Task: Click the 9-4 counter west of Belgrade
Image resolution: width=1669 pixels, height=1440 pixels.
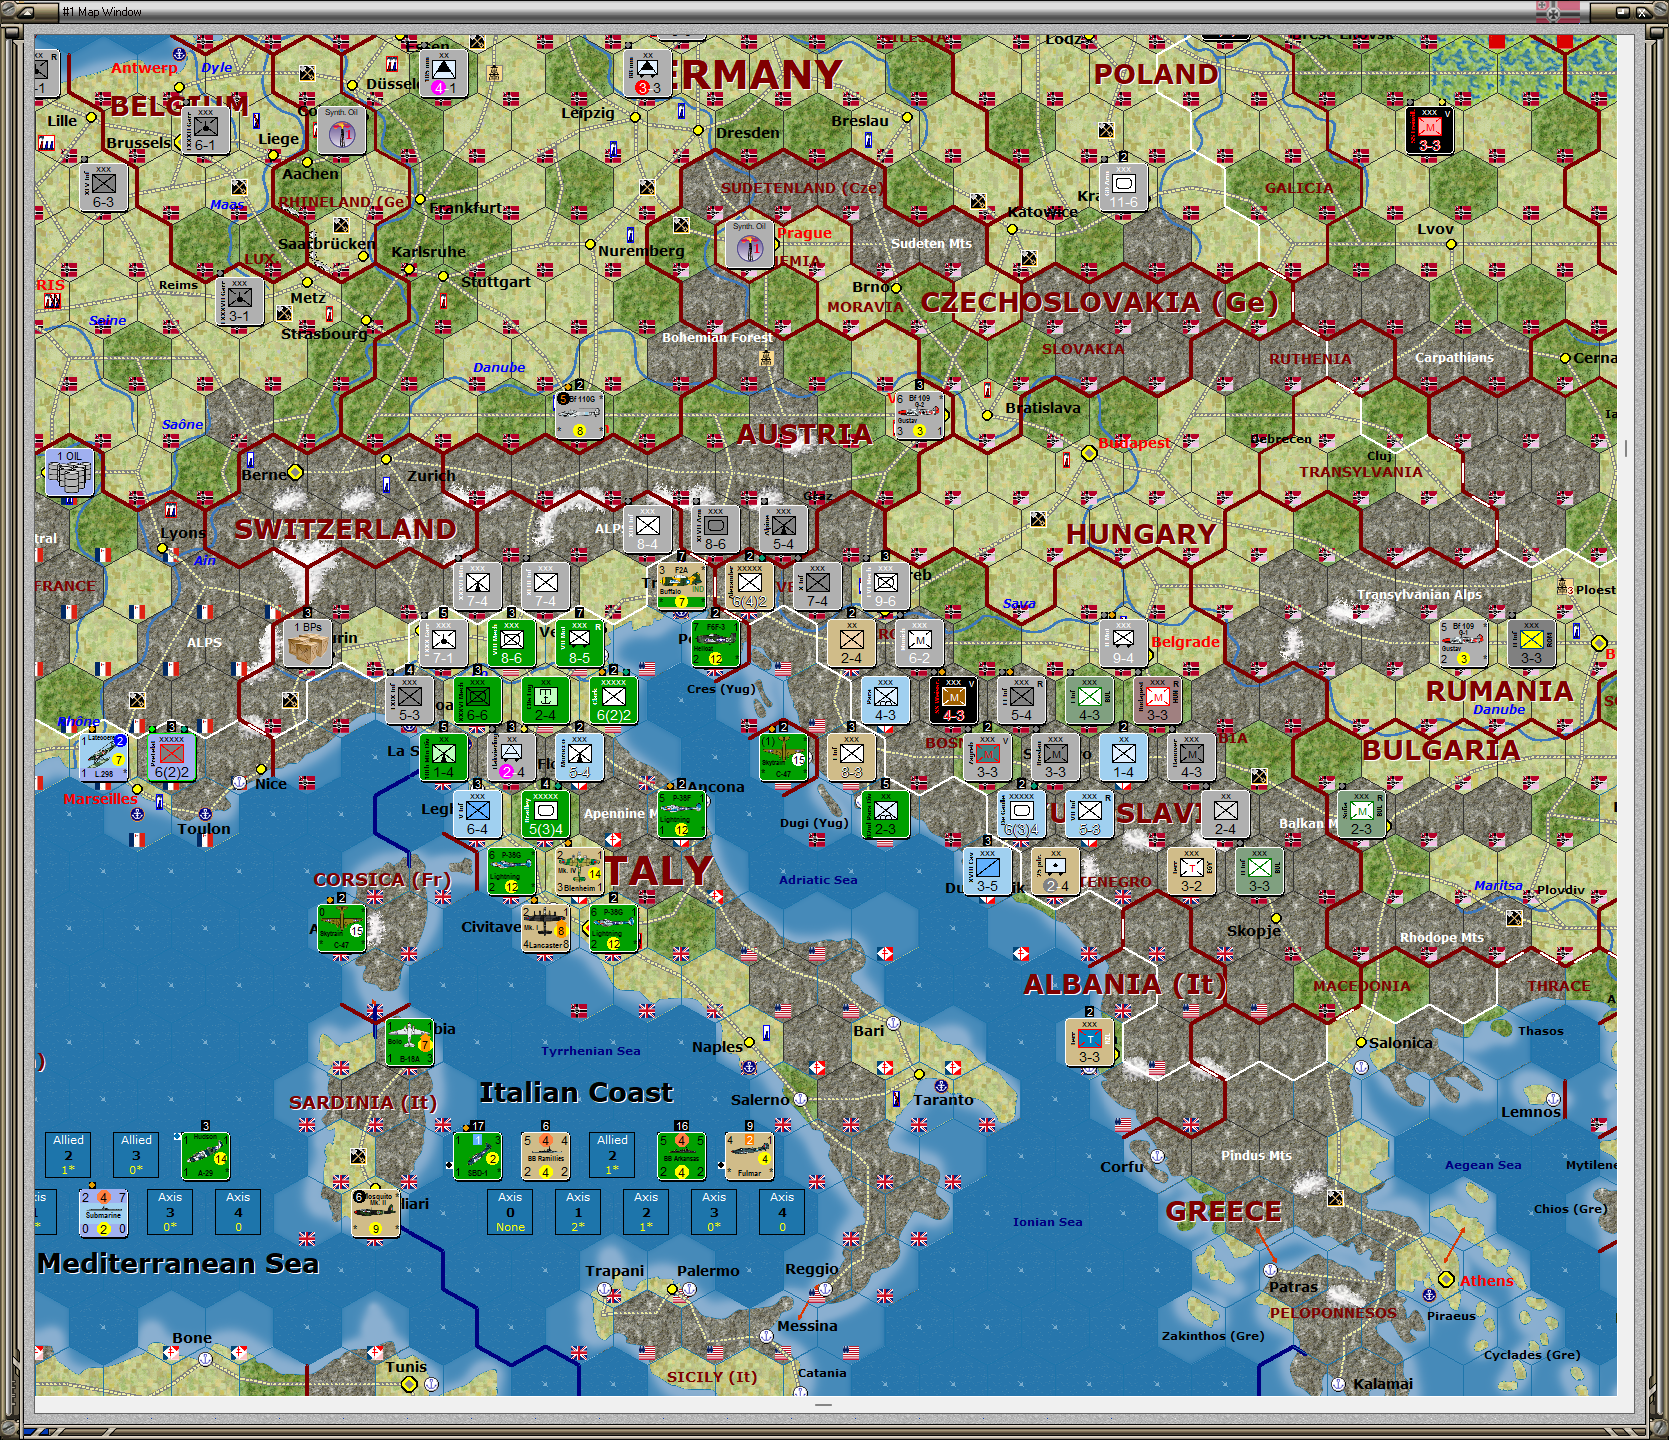Action: point(1123,643)
